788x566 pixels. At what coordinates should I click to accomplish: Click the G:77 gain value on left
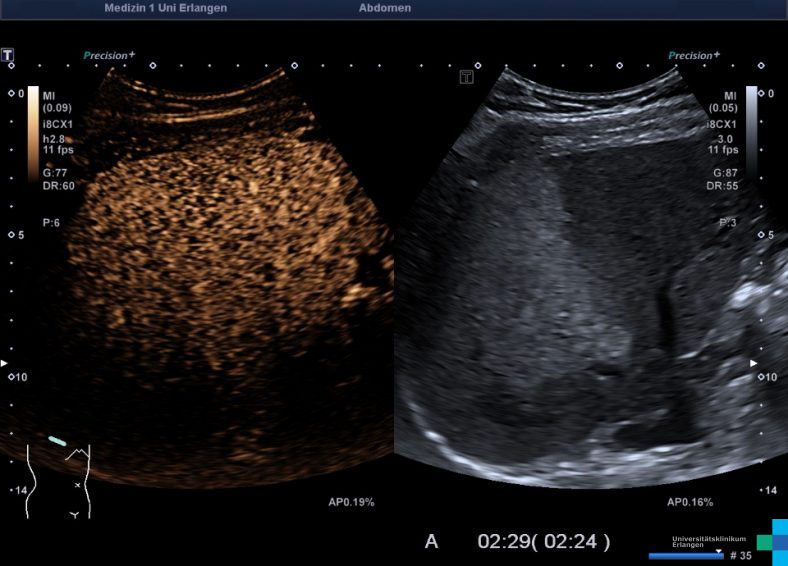pyautogui.click(x=57, y=173)
